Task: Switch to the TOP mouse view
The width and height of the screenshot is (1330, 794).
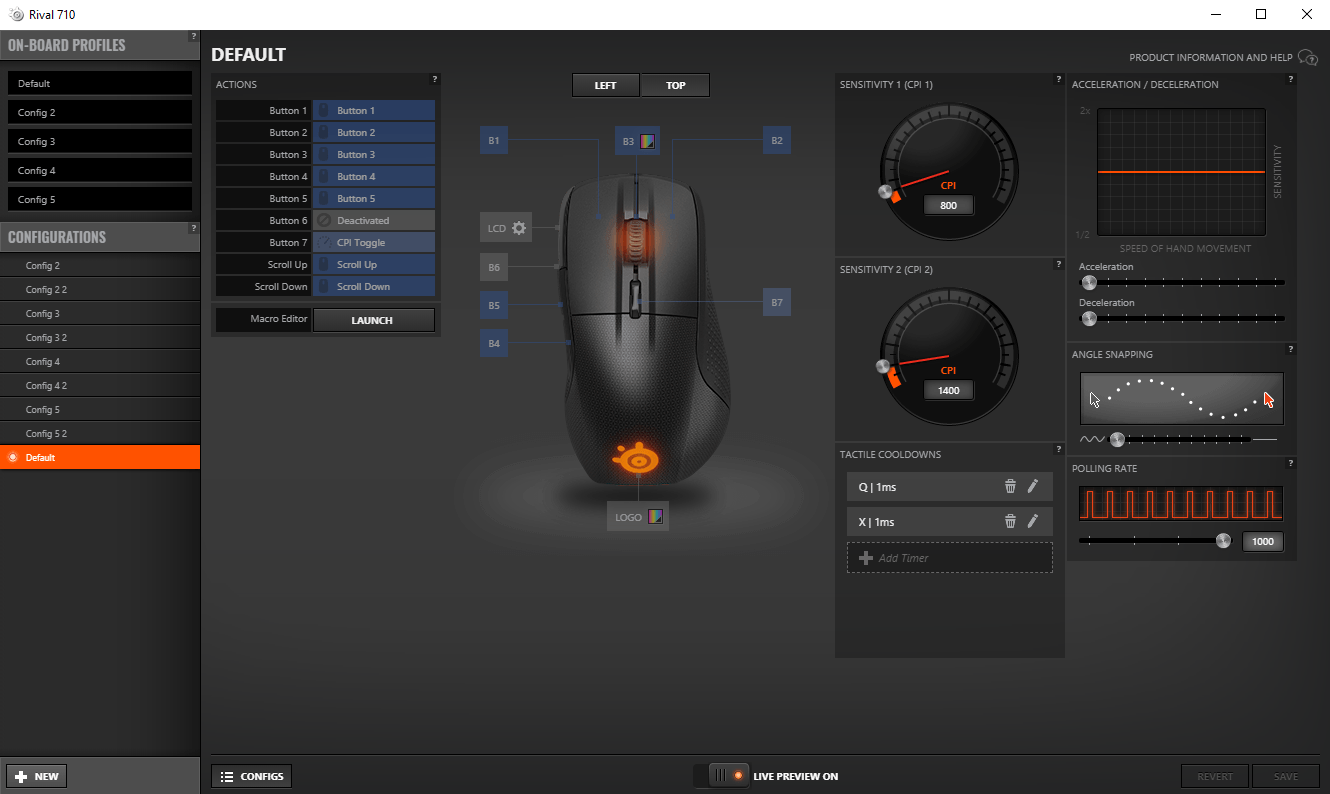Action: point(676,85)
